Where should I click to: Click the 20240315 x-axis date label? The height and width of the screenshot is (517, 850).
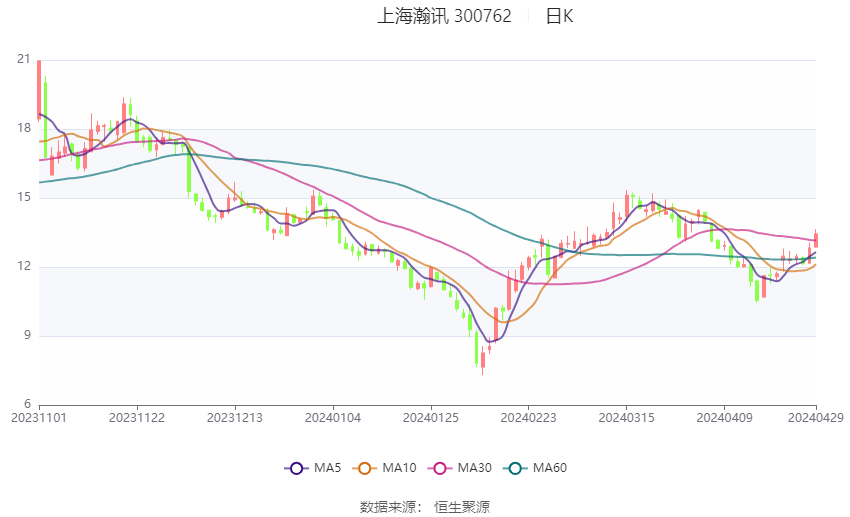[626, 418]
